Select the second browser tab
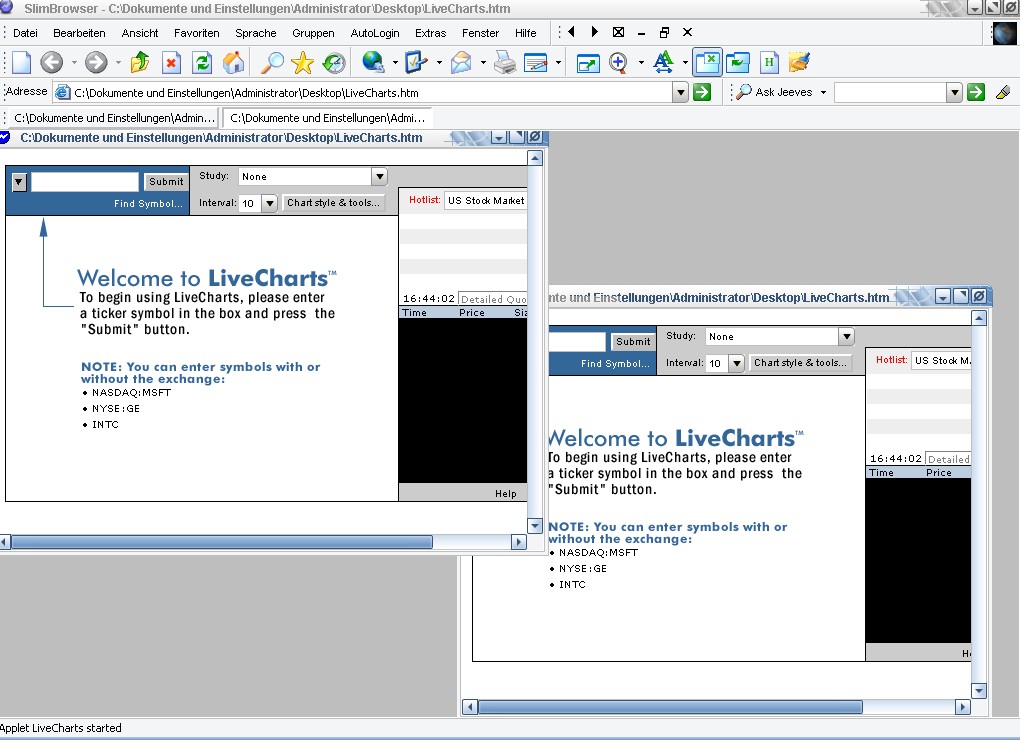Screen dimensions: 1020x740 (327, 118)
